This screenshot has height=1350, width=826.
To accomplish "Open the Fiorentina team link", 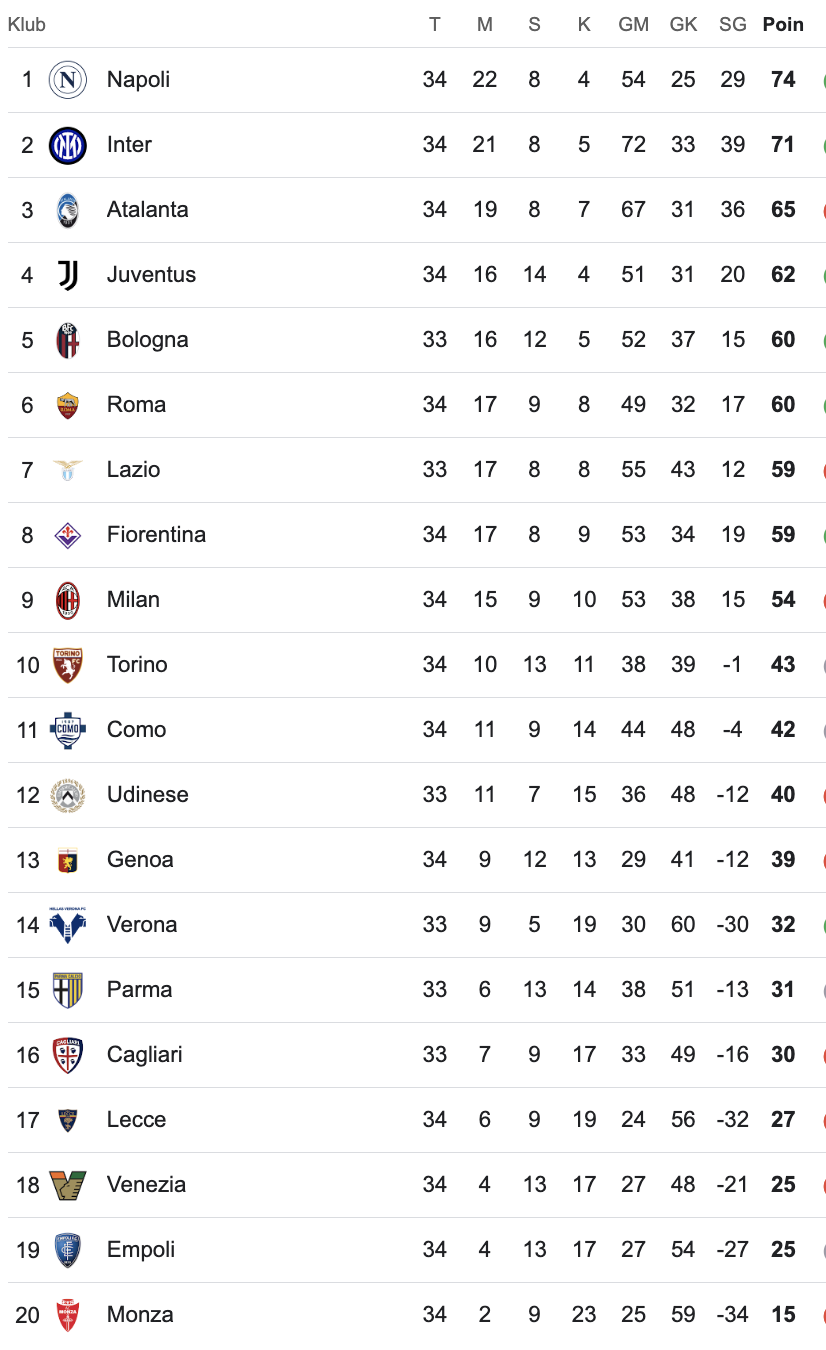I will (x=156, y=535).
